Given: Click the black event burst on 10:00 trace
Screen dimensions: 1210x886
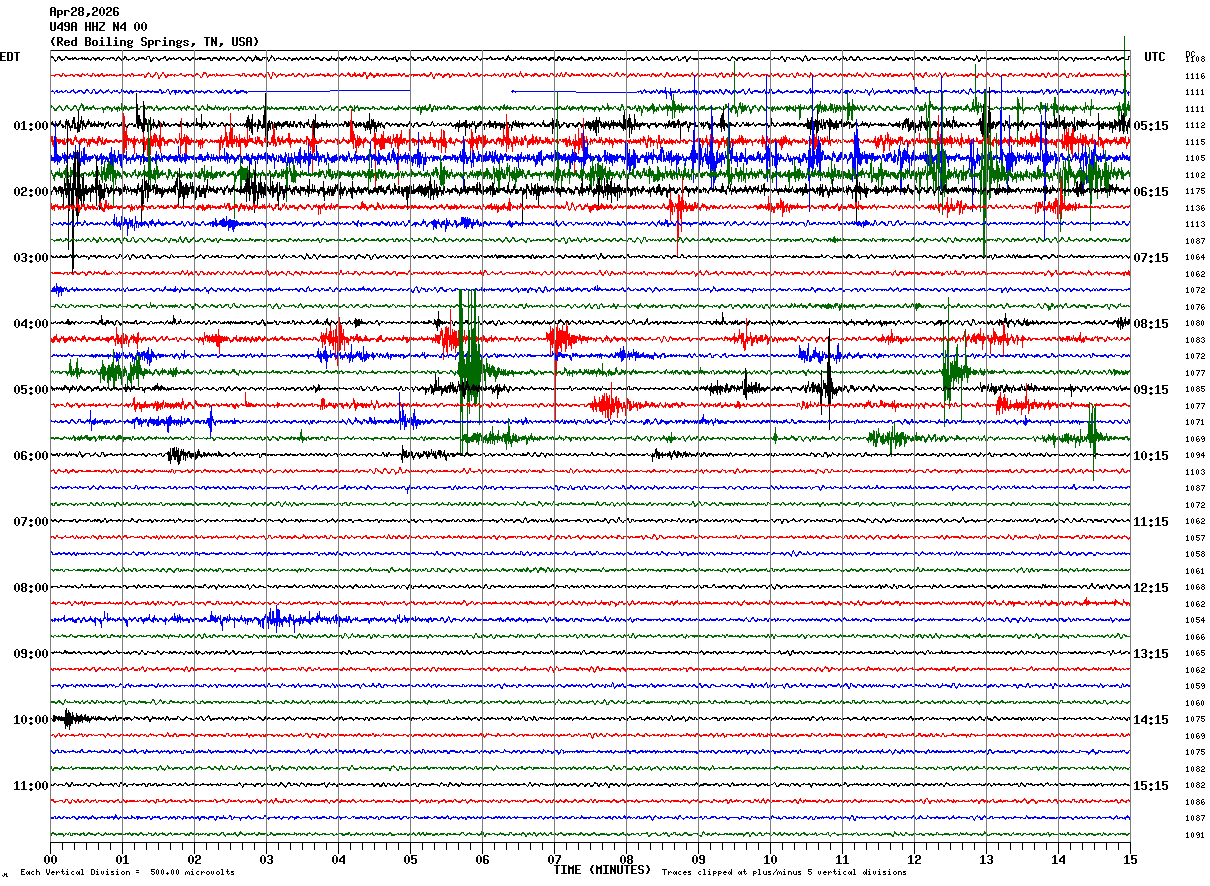Looking at the screenshot, I should 70,718.
